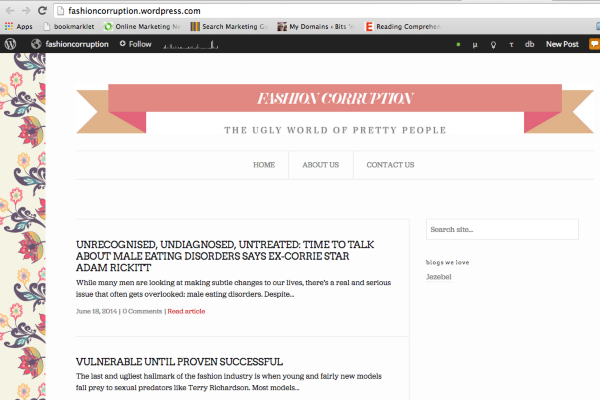
Task: Click Read article for the Adam Rickitt post
Action: 186,311
